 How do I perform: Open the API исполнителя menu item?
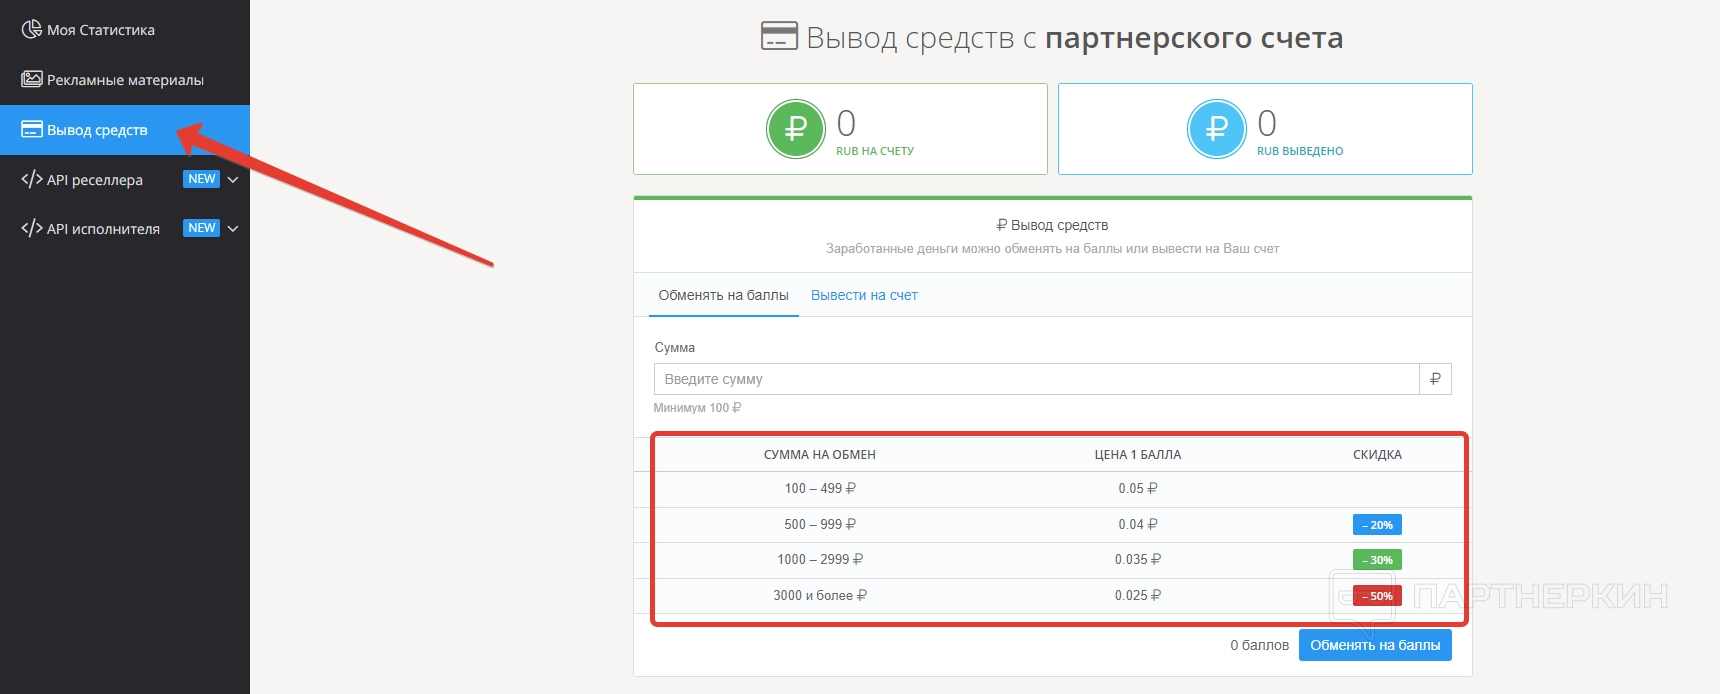(x=125, y=229)
